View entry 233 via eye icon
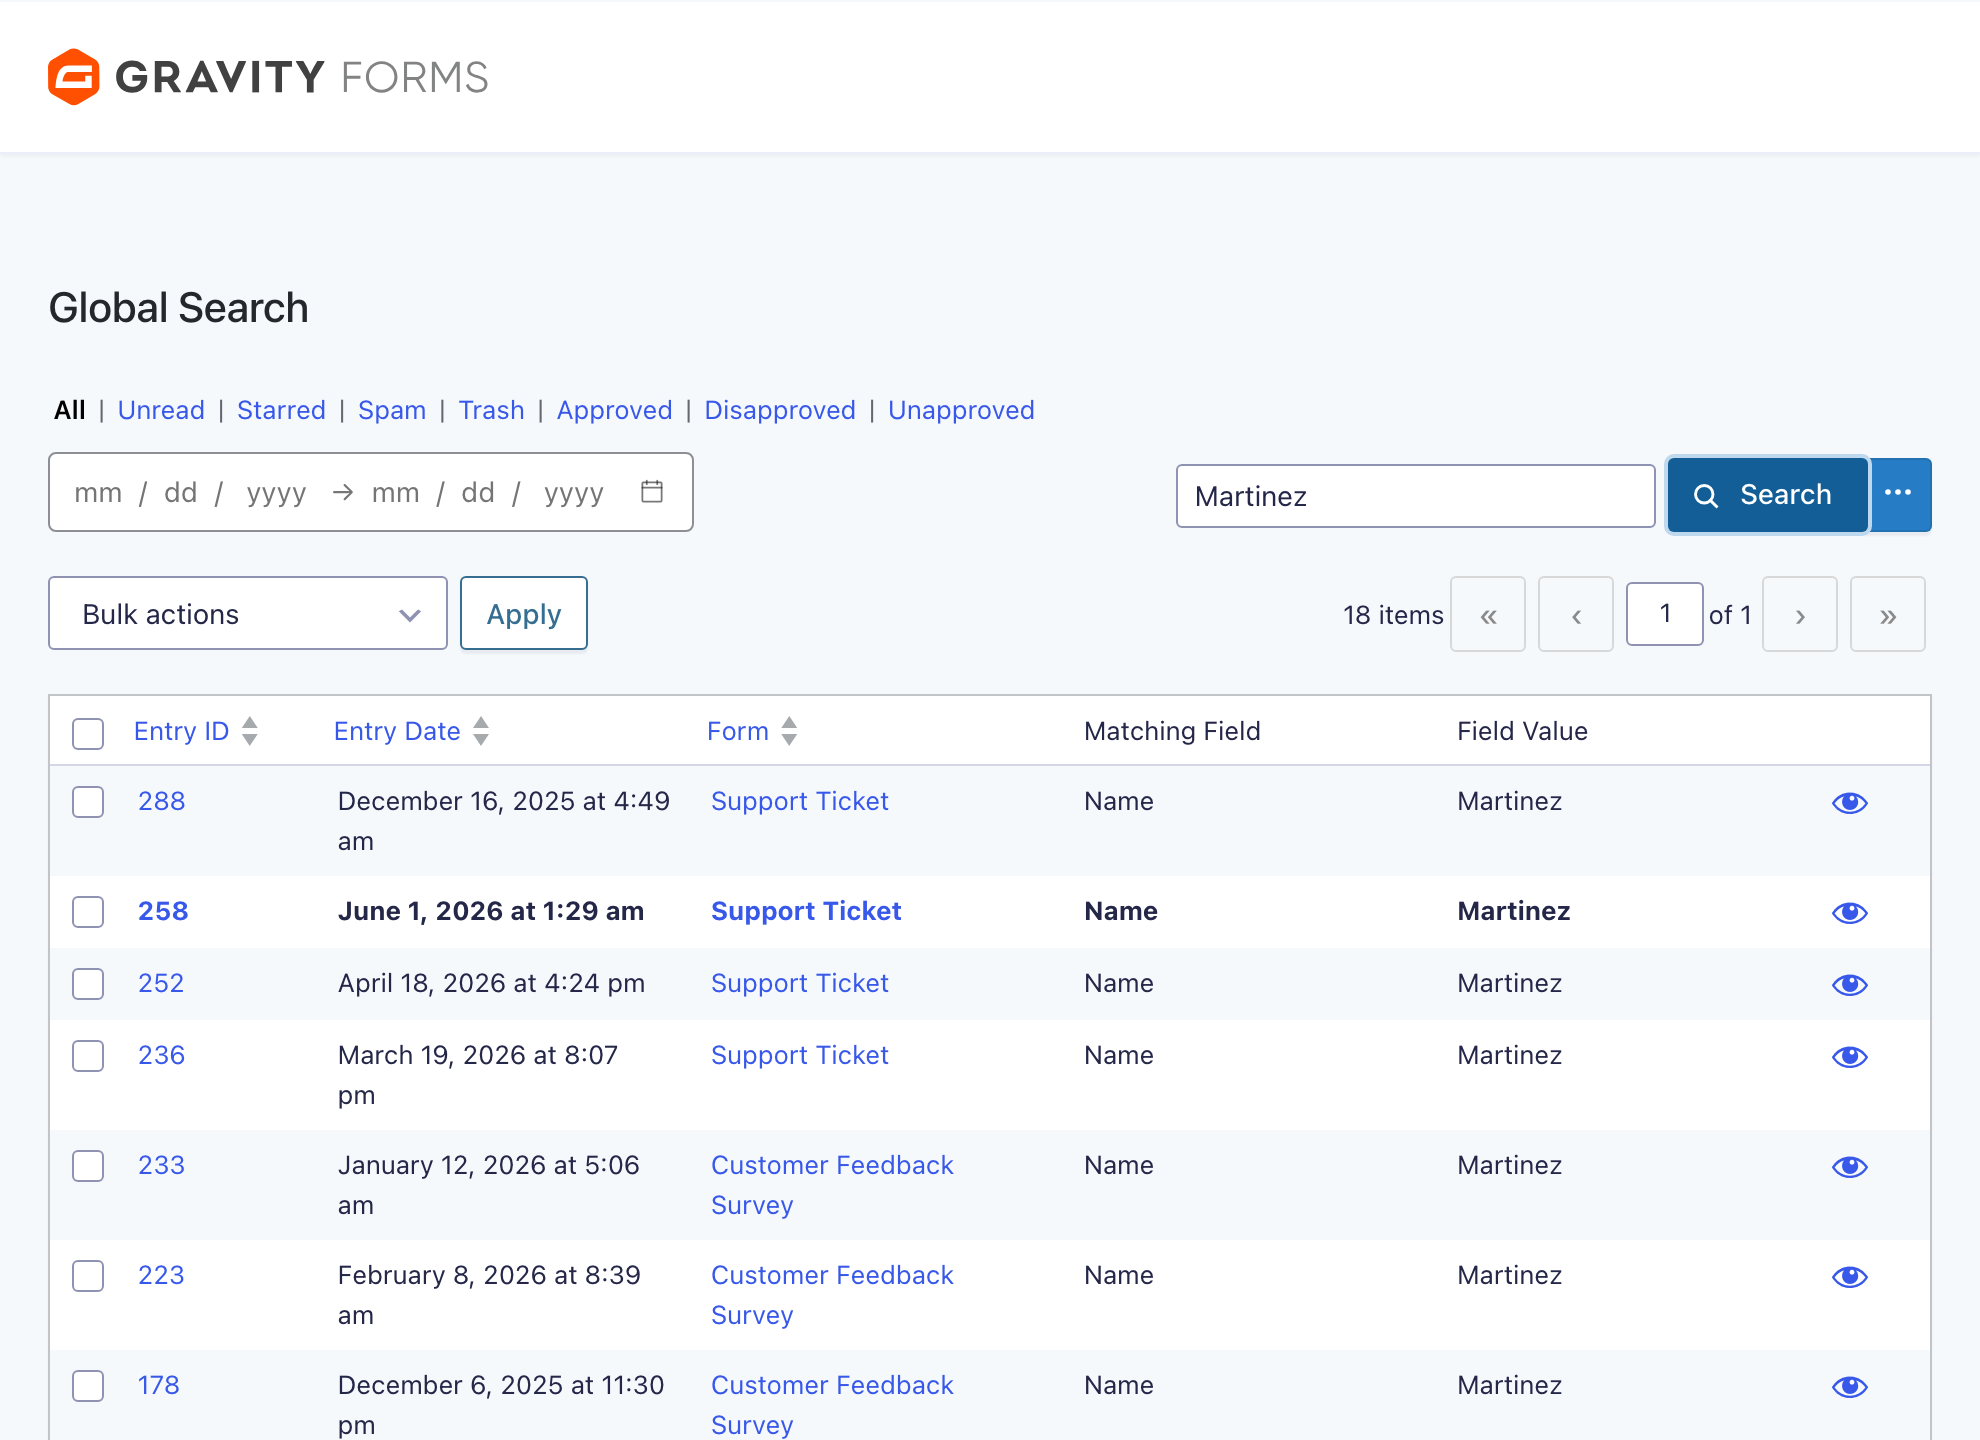 (1849, 1166)
